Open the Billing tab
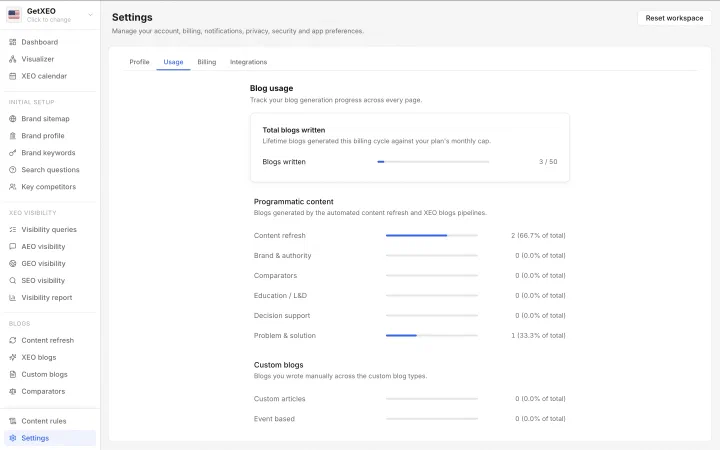 (207, 62)
